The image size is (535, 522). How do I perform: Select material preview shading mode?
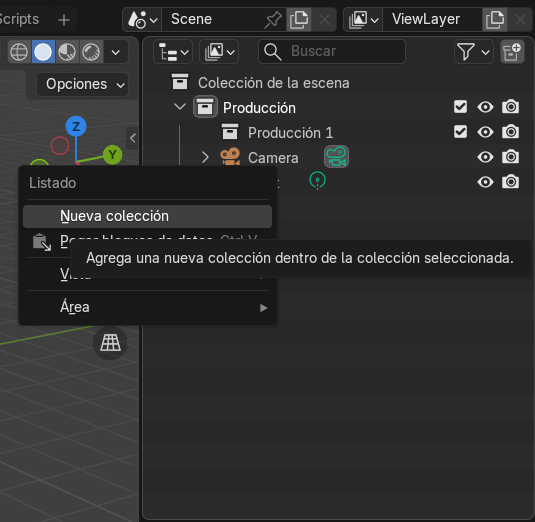[x=67, y=52]
